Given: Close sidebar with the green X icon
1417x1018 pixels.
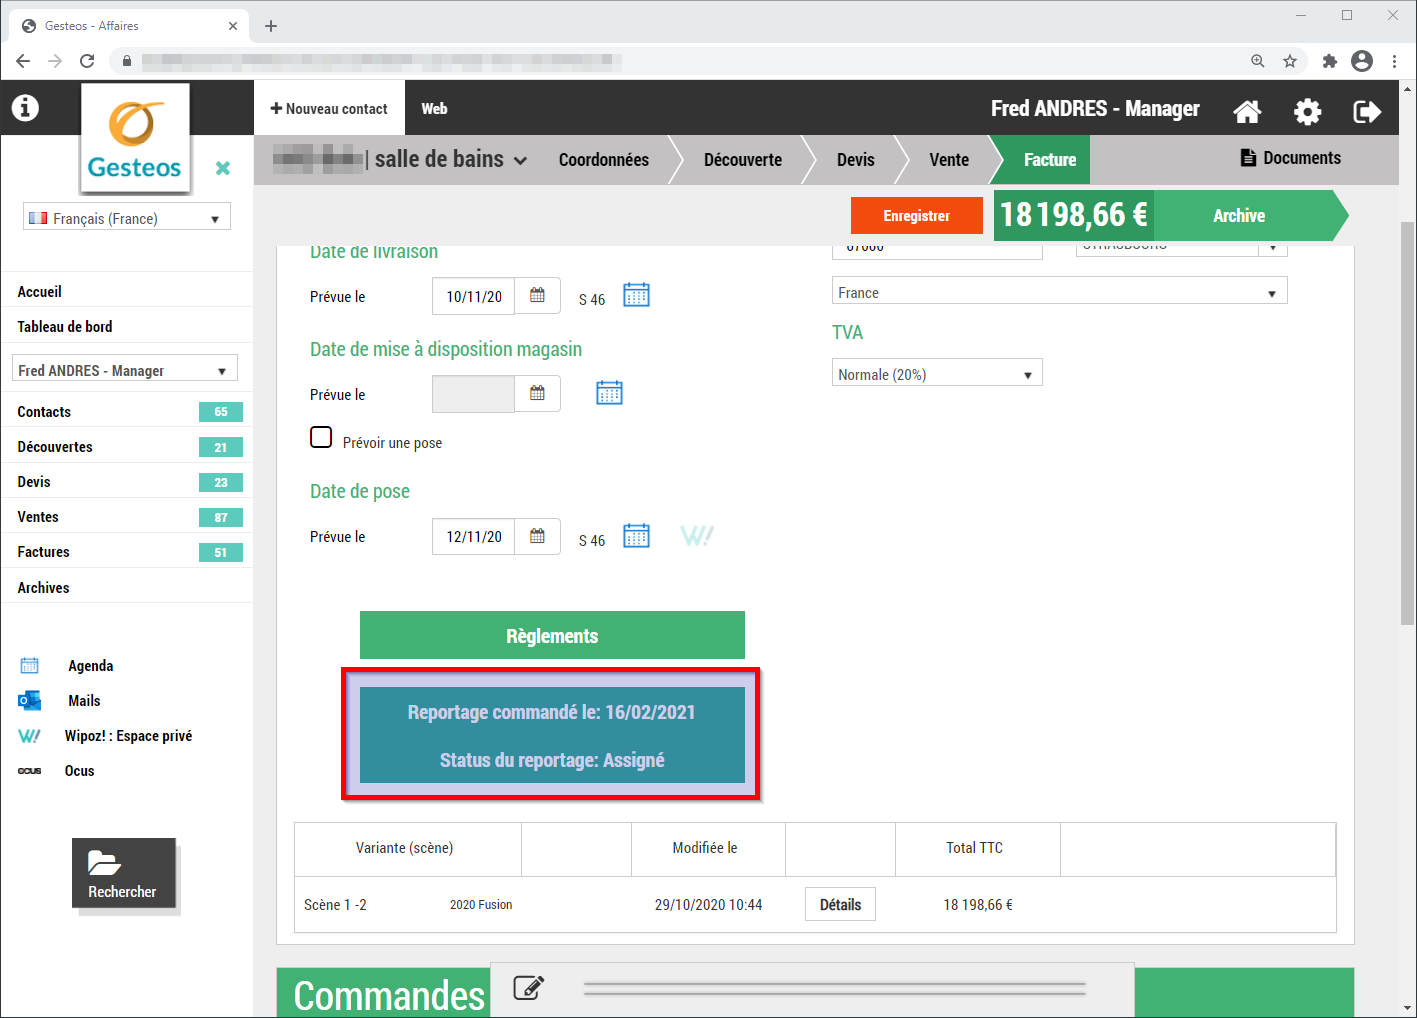Looking at the screenshot, I should point(223,168).
